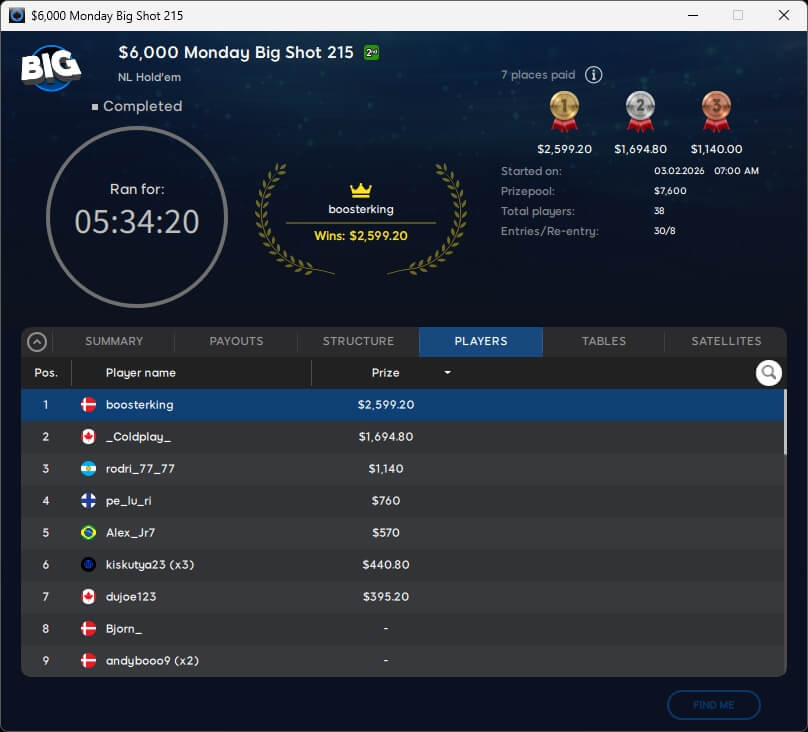The image size is (808, 732).
Task: Select the _Coldplay_ player row
Action: coord(400,437)
